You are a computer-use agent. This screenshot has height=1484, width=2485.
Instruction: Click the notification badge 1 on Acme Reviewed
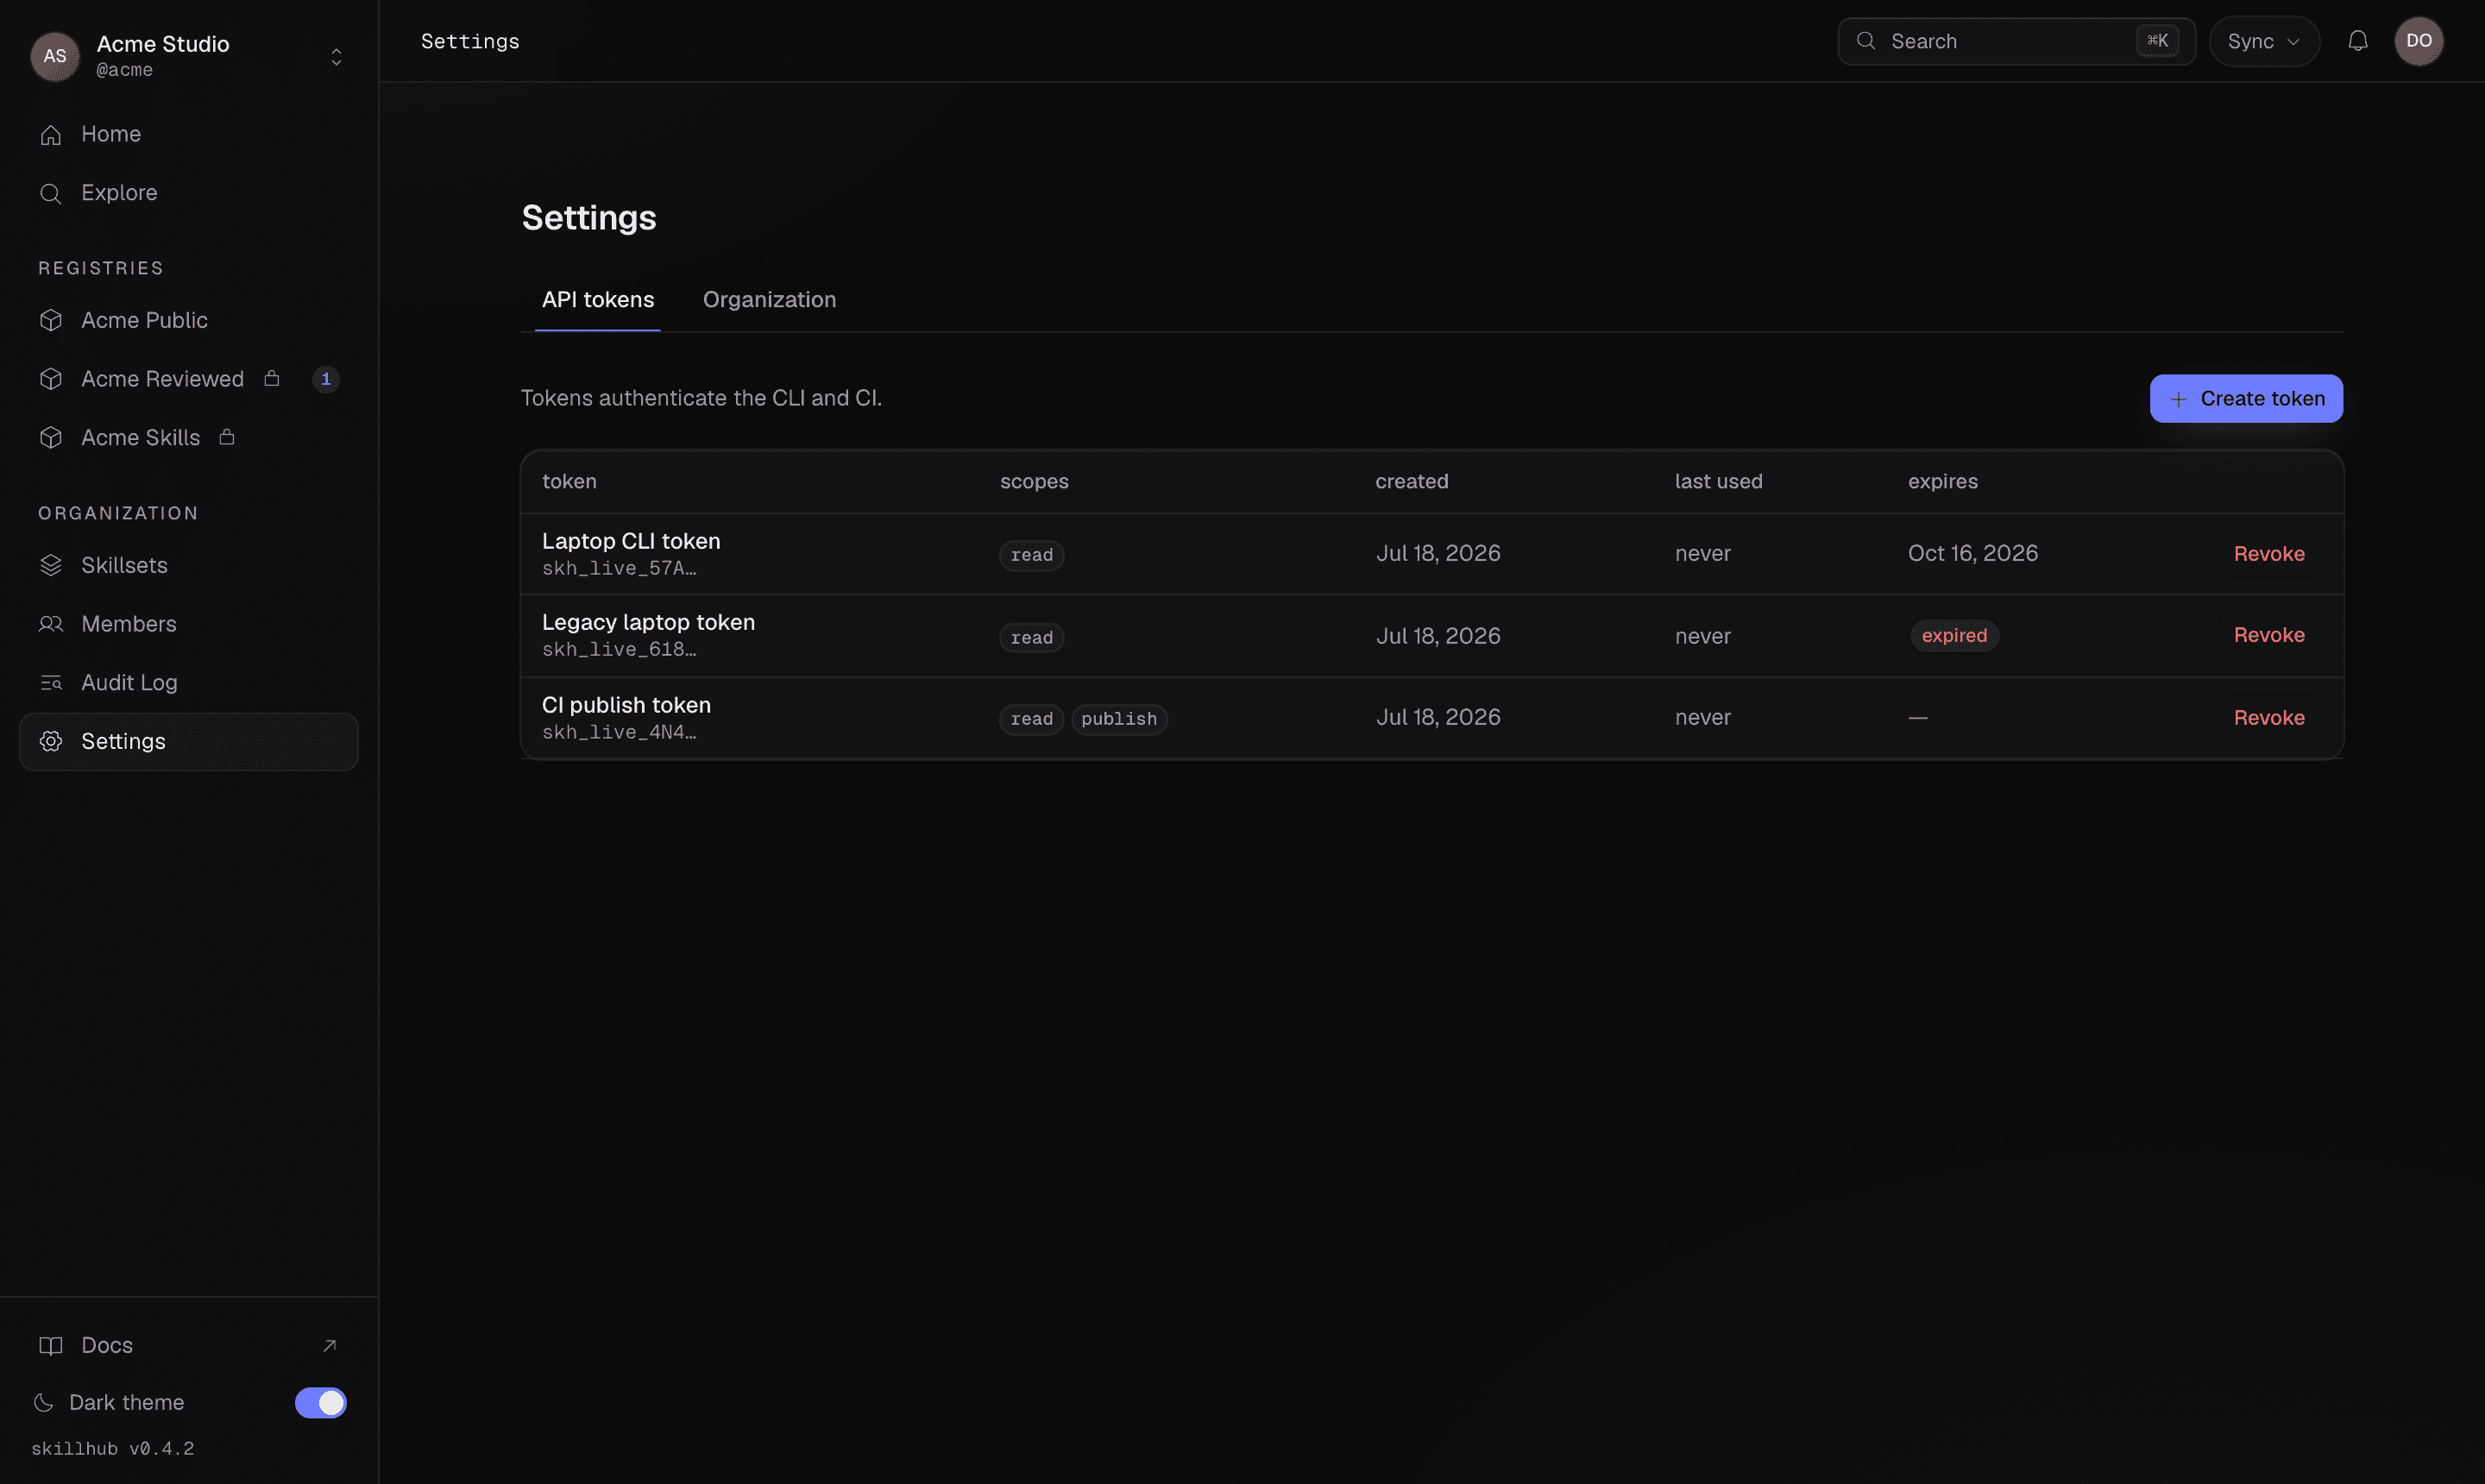(326, 379)
